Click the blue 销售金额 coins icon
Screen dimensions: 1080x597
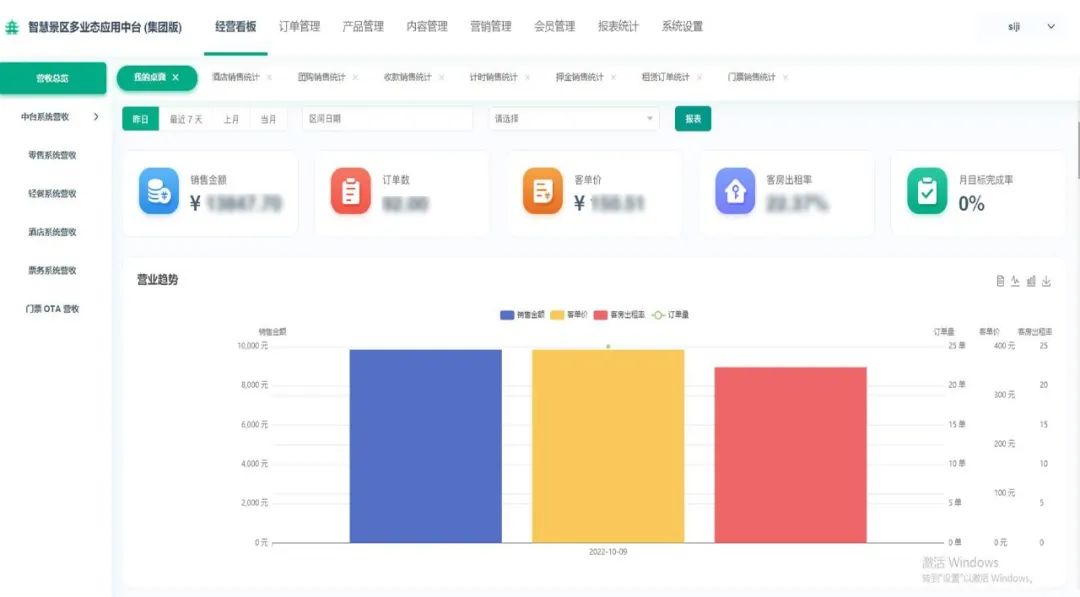click(x=158, y=191)
